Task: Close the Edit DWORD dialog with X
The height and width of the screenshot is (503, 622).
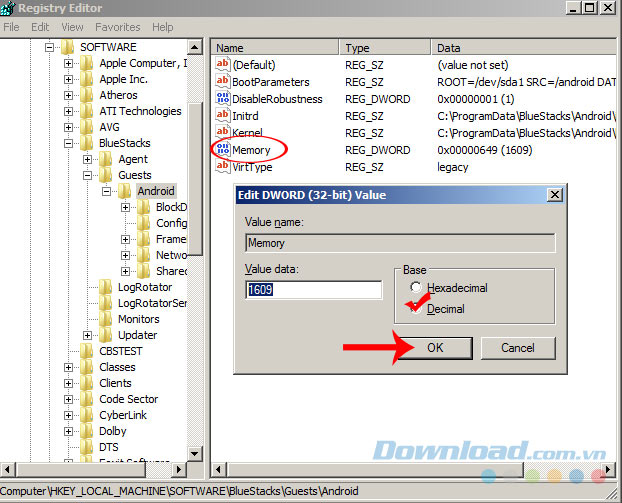Action: click(555, 194)
